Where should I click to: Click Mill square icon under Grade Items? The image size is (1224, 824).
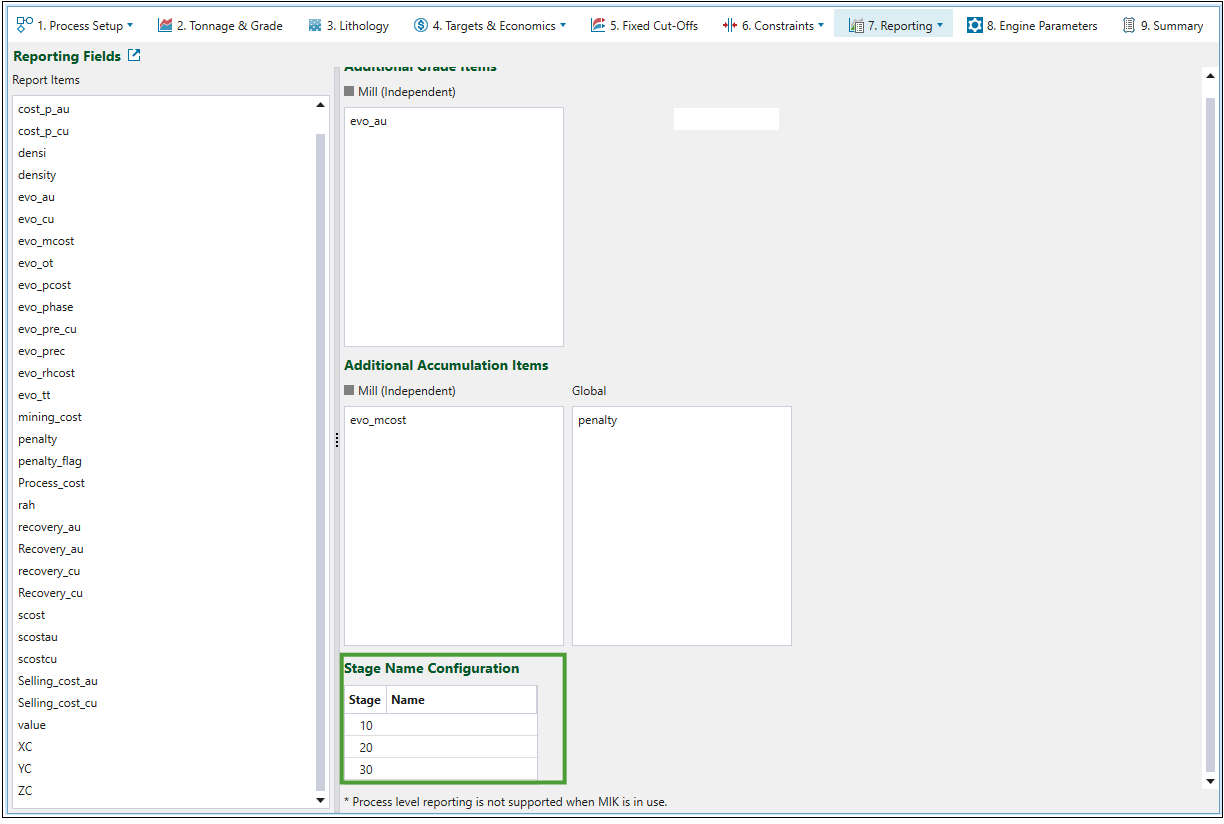click(349, 91)
